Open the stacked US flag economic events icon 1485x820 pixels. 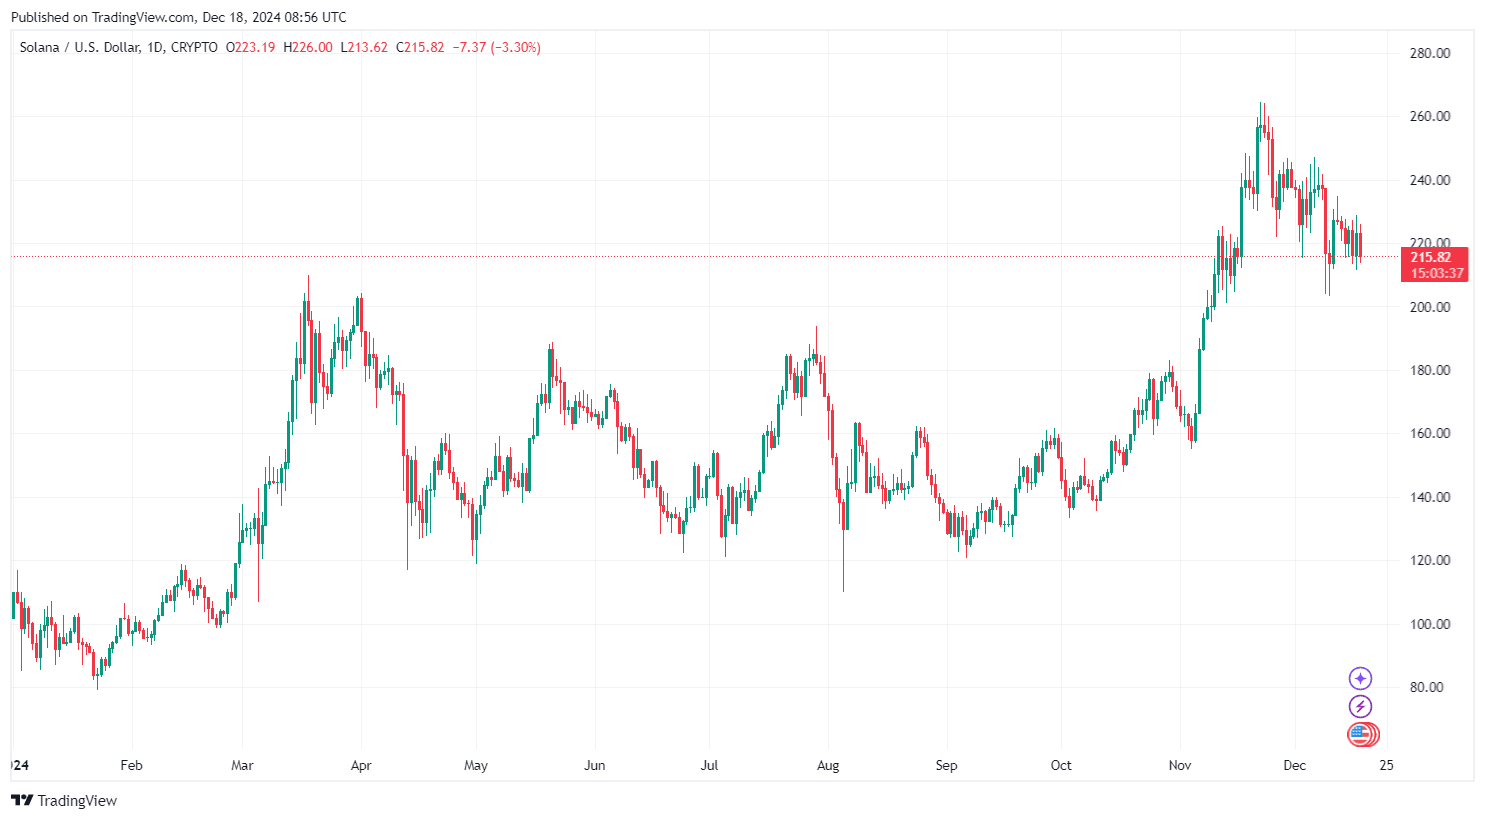point(1363,735)
